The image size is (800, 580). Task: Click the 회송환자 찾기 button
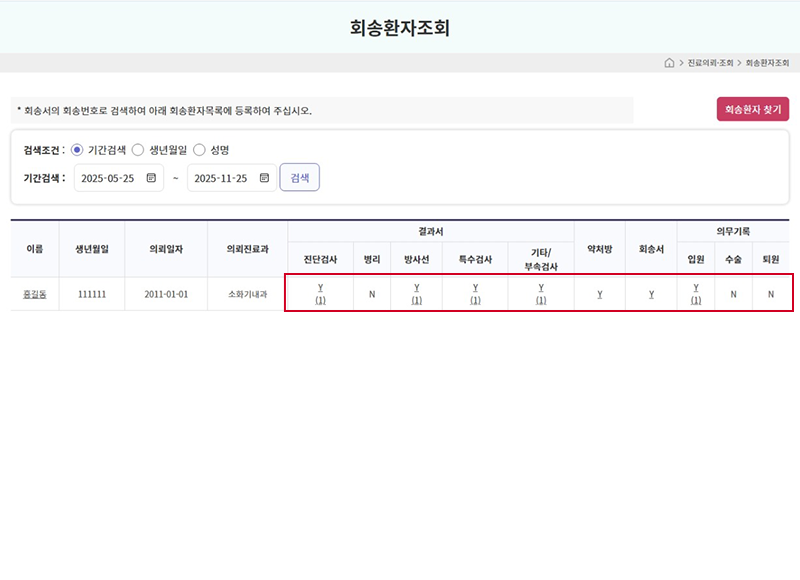pos(752,110)
